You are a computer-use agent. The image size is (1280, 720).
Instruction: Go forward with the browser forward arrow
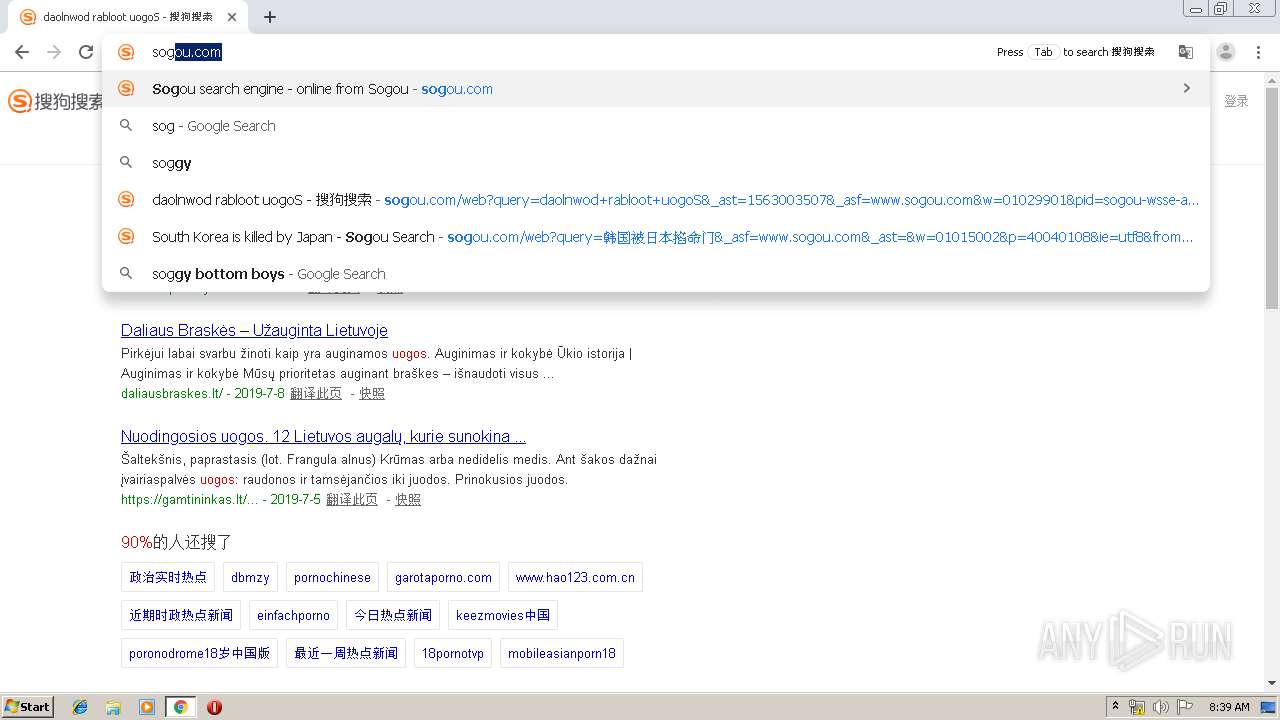coord(54,52)
